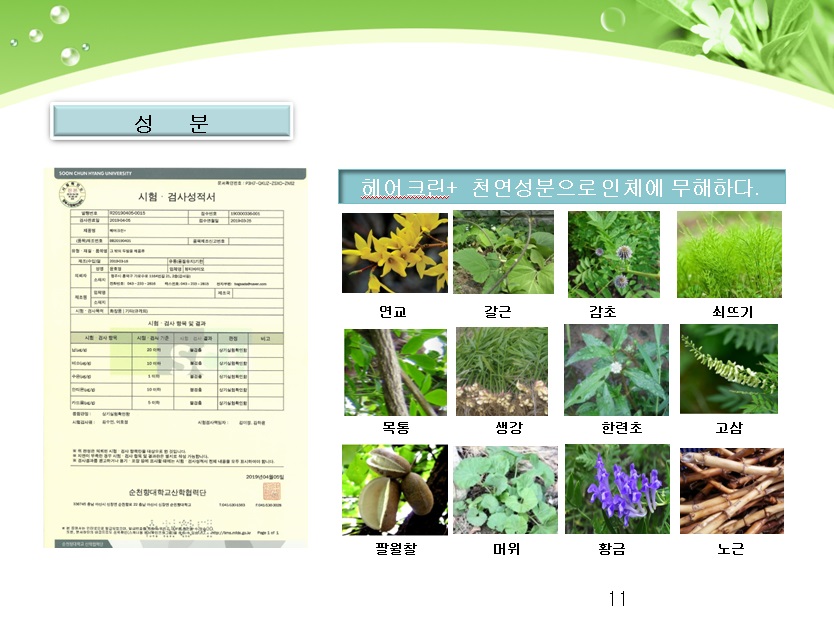This screenshot has width=834, height=623.
Task: Open the 머위 leaf photo
Action: pos(505,490)
